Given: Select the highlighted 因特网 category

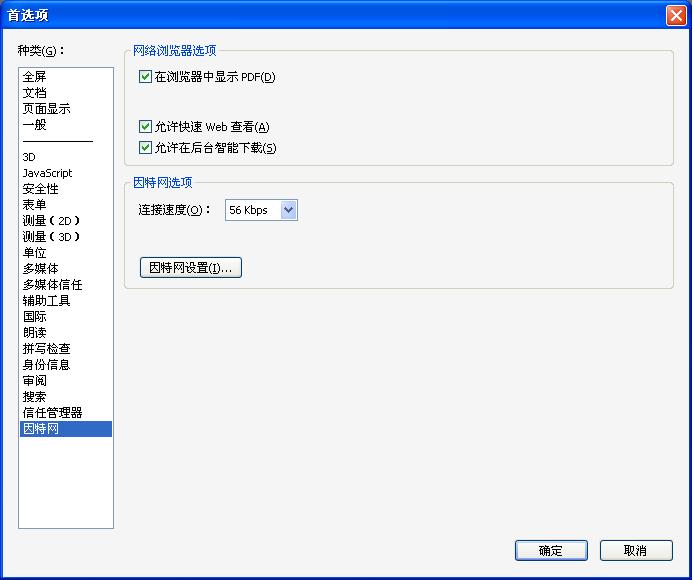Looking at the screenshot, I should 66,429.
